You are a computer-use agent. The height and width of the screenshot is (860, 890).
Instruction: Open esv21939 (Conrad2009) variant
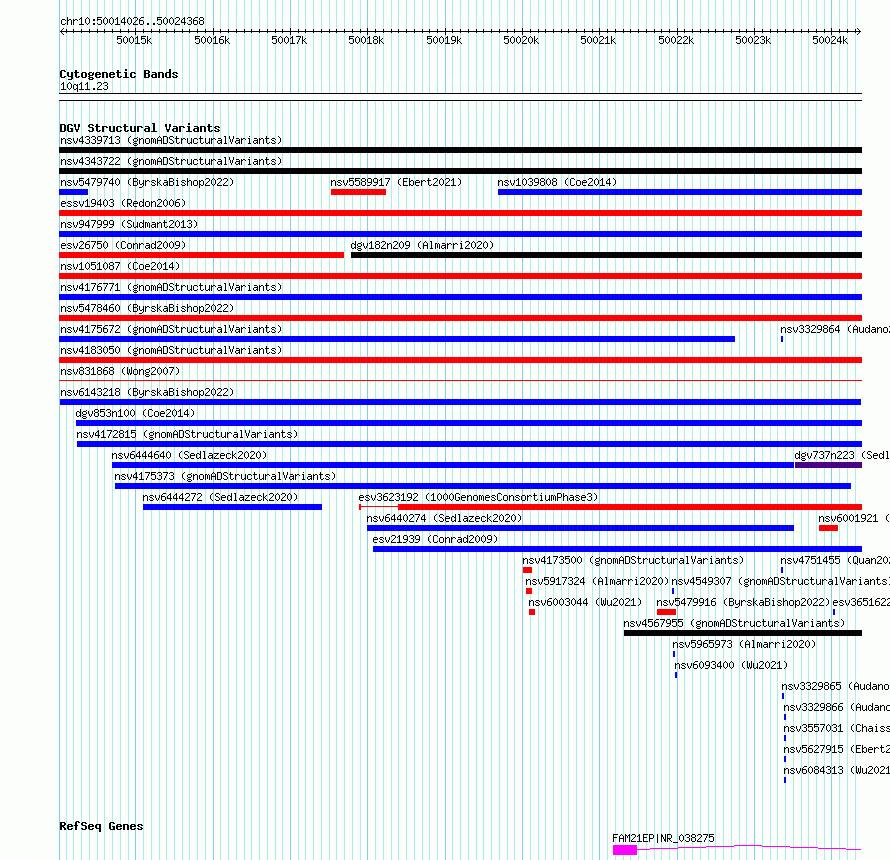pyautogui.click(x=435, y=539)
